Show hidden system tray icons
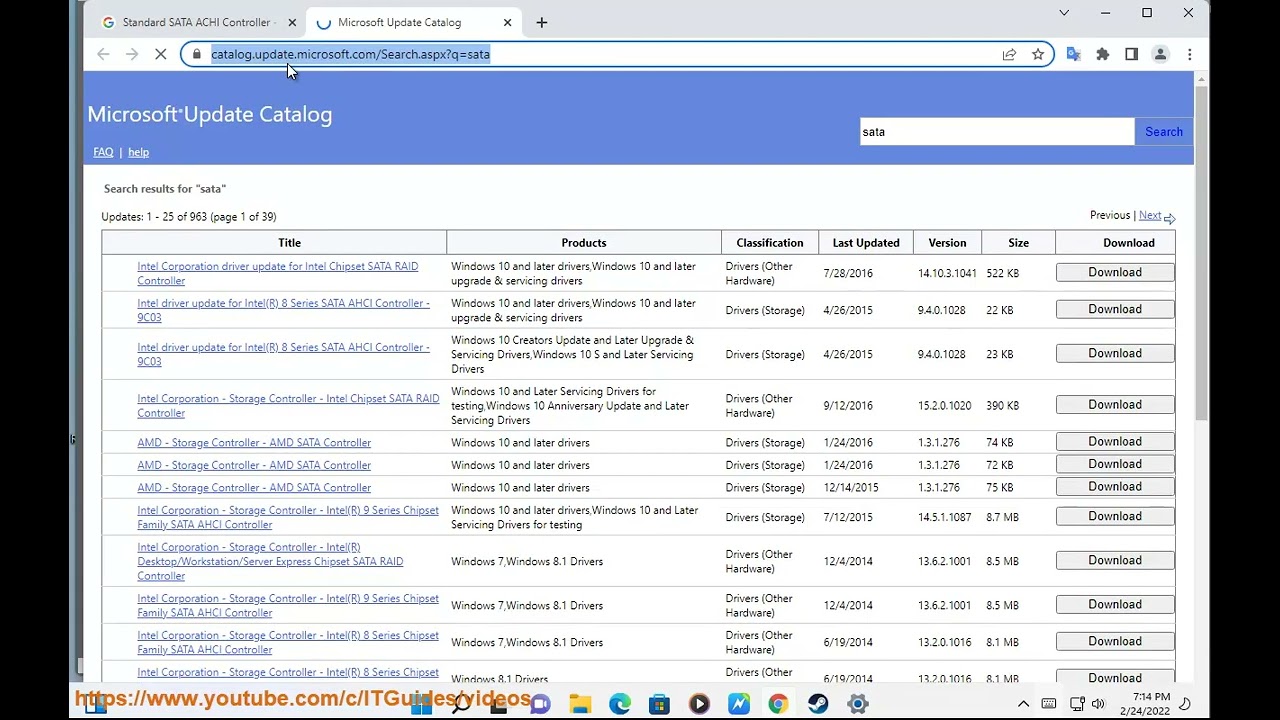 pos(1023,704)
